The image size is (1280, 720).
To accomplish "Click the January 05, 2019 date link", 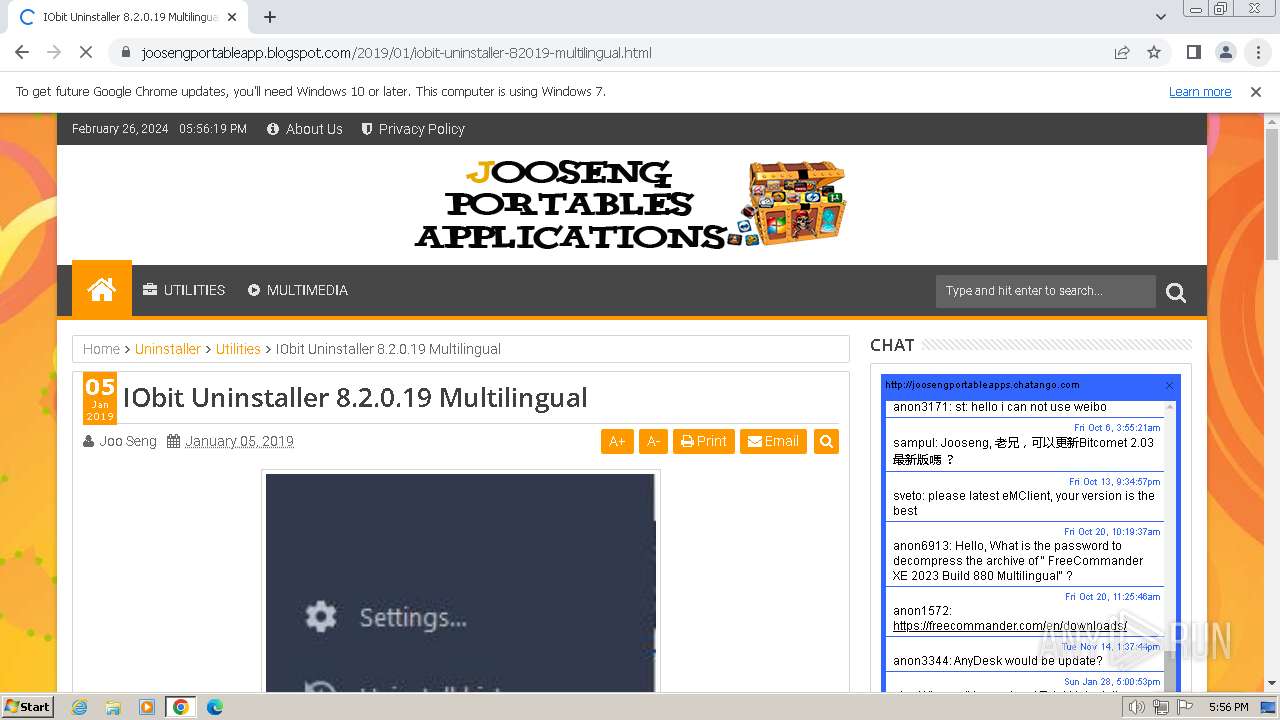I will tap(239, 441).
